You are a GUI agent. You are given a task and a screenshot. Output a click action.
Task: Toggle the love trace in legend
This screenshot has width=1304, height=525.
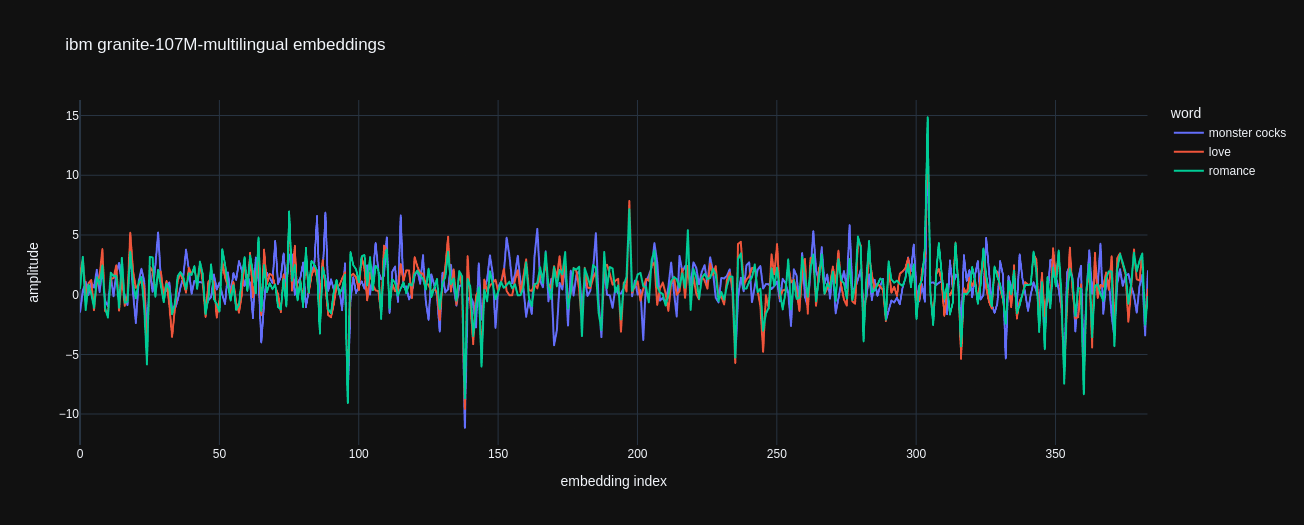coord(1219,152)
